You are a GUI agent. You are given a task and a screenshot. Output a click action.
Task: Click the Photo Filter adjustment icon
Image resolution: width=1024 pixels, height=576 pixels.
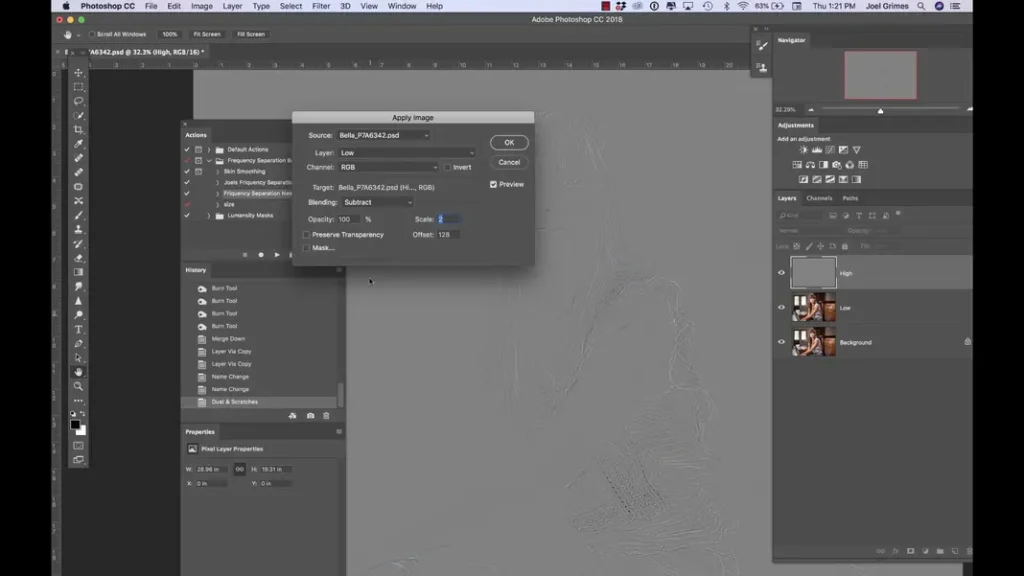(837, 165)
